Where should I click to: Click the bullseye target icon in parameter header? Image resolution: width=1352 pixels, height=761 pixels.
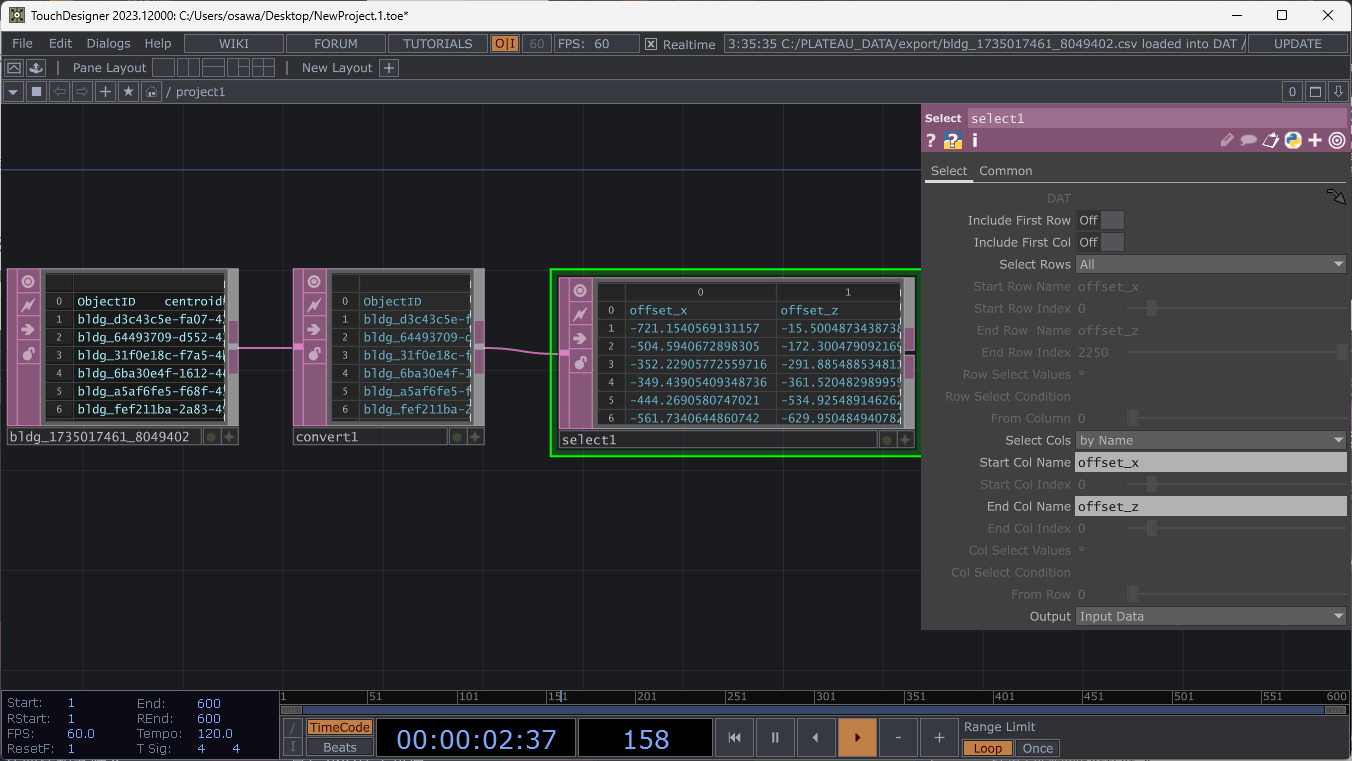(x=1337, y=141)
